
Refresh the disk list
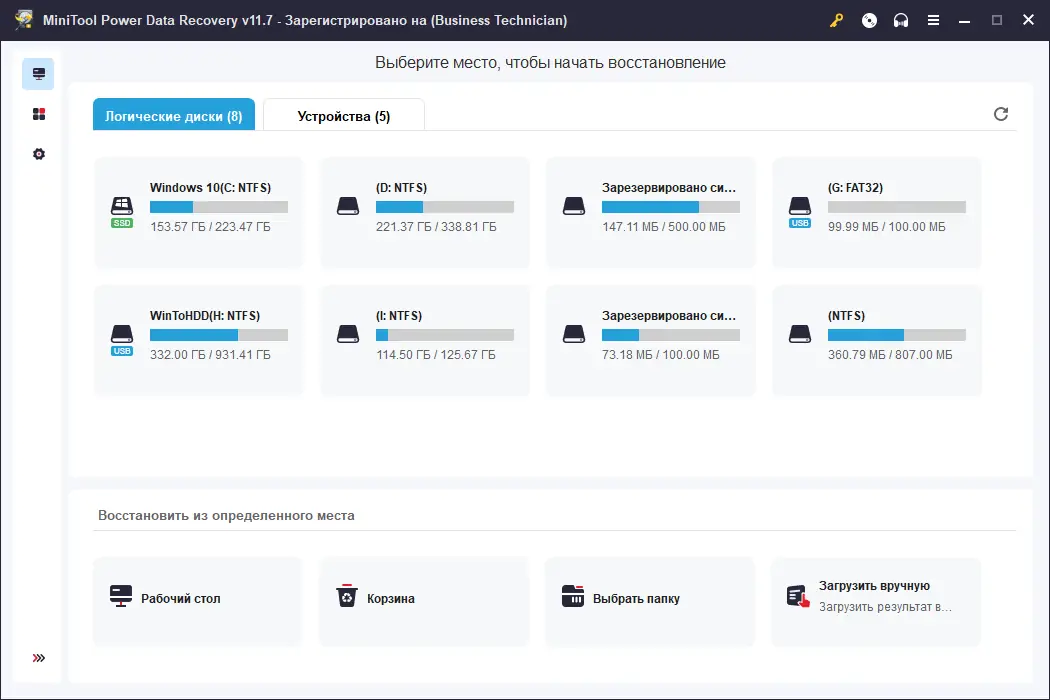[1001, 114]
